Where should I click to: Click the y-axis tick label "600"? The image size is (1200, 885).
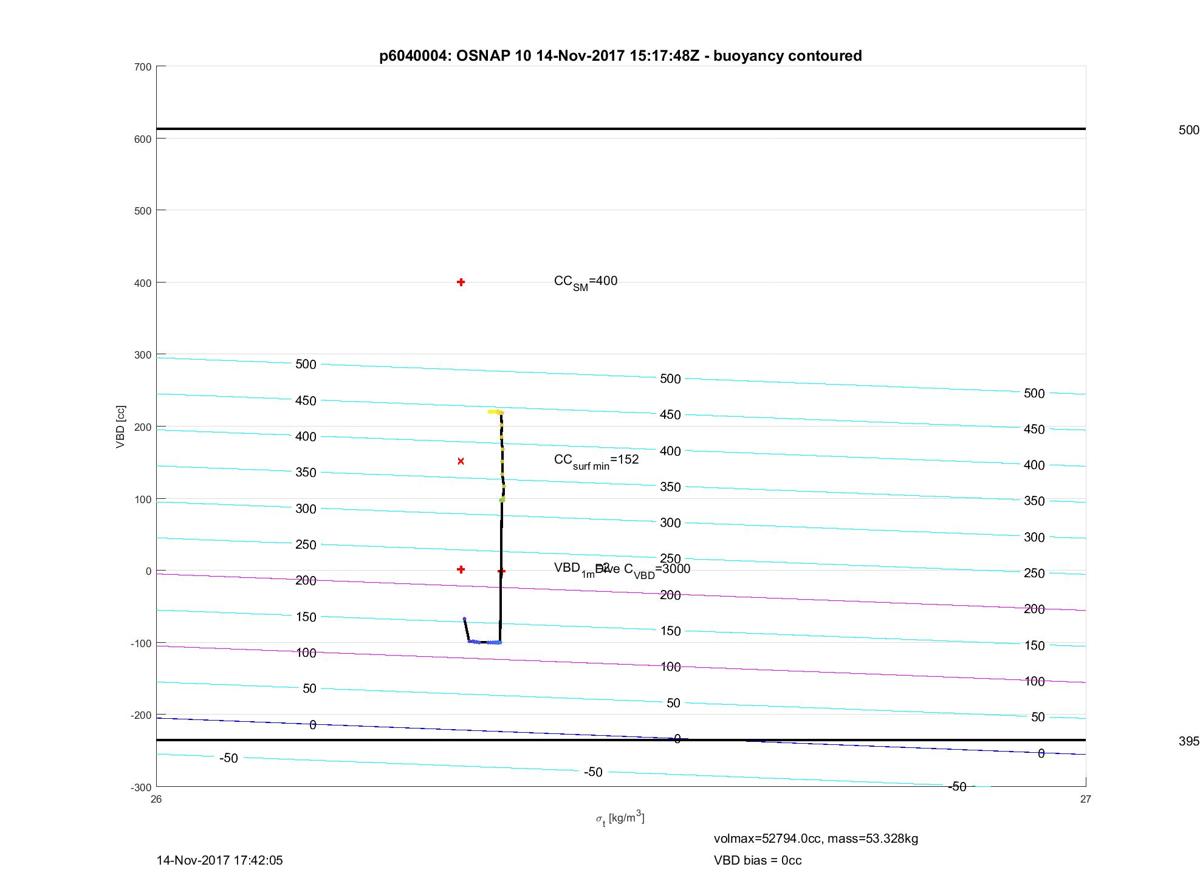142,139
